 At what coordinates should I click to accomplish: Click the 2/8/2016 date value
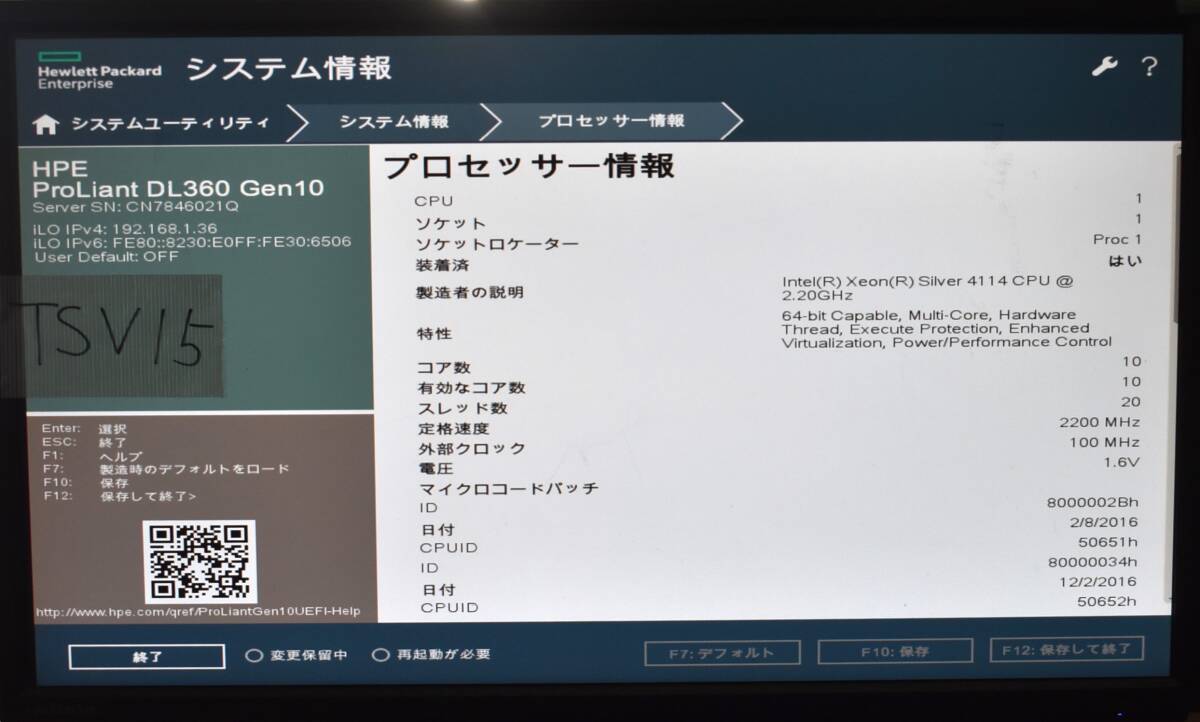(x=1104, y=522)
